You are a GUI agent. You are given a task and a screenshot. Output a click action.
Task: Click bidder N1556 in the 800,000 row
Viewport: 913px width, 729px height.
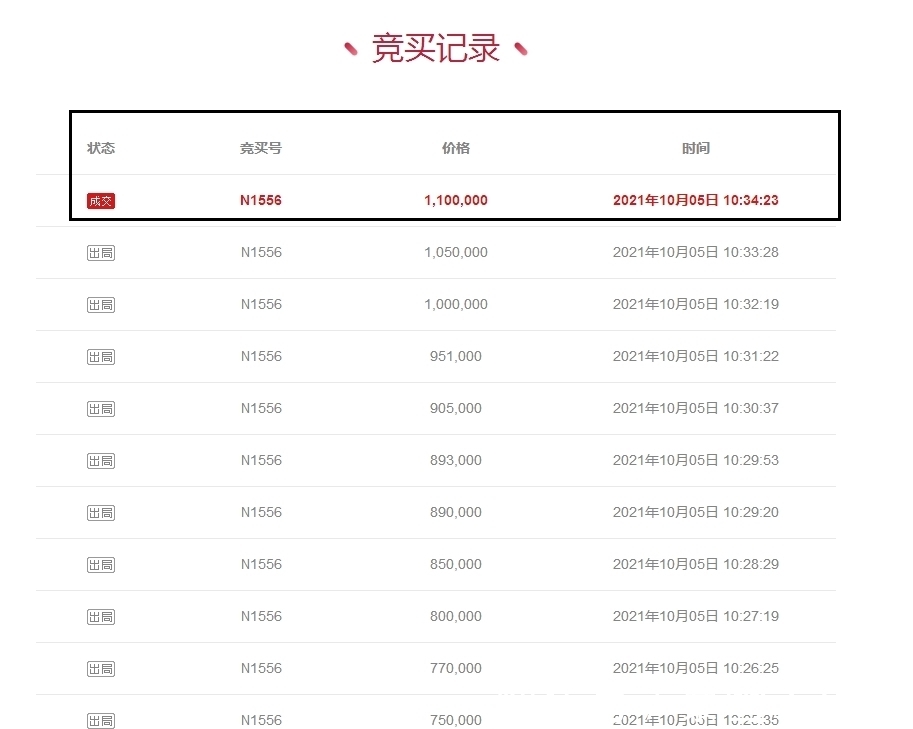coord(261,616)
